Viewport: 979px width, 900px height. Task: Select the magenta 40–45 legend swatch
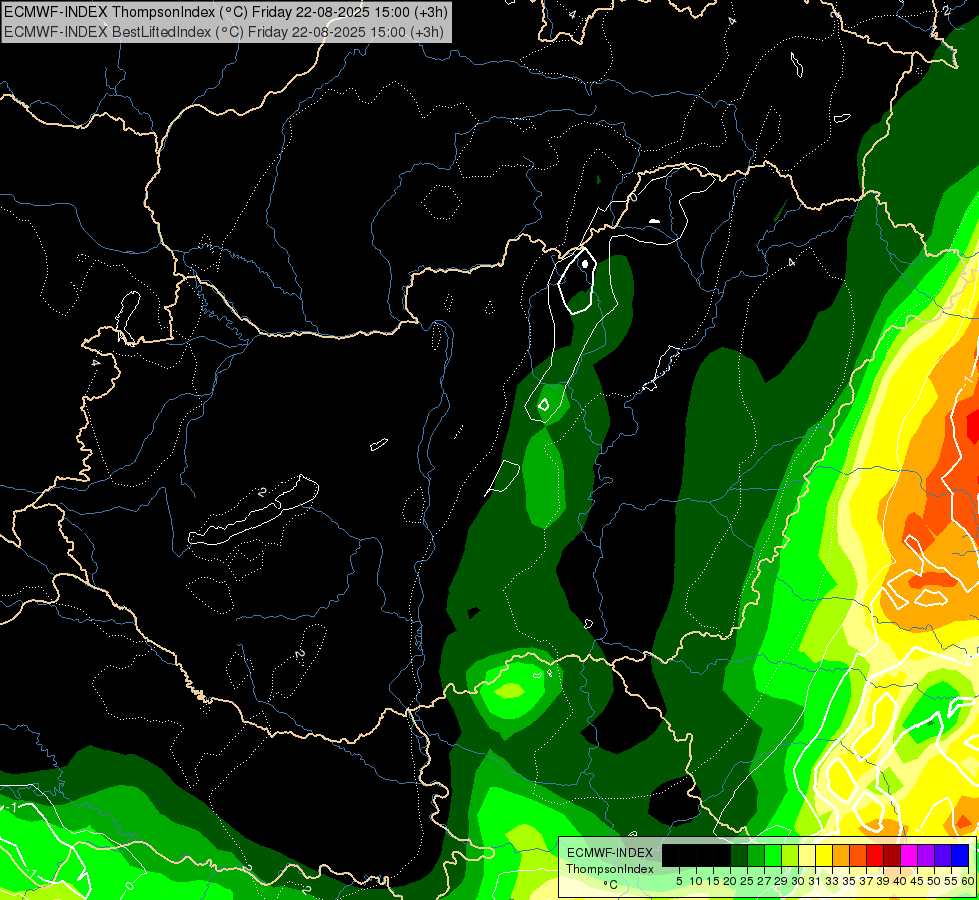(x=909, y=855)
